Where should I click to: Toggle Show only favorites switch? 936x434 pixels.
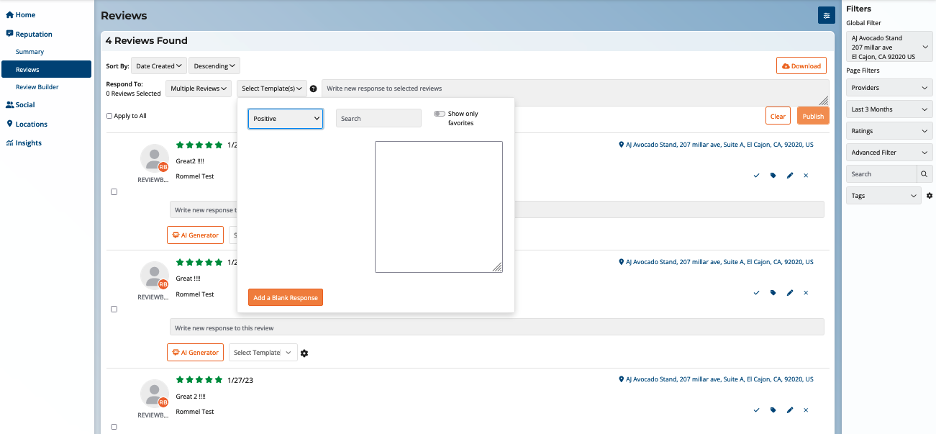click(x=439, y=114)
